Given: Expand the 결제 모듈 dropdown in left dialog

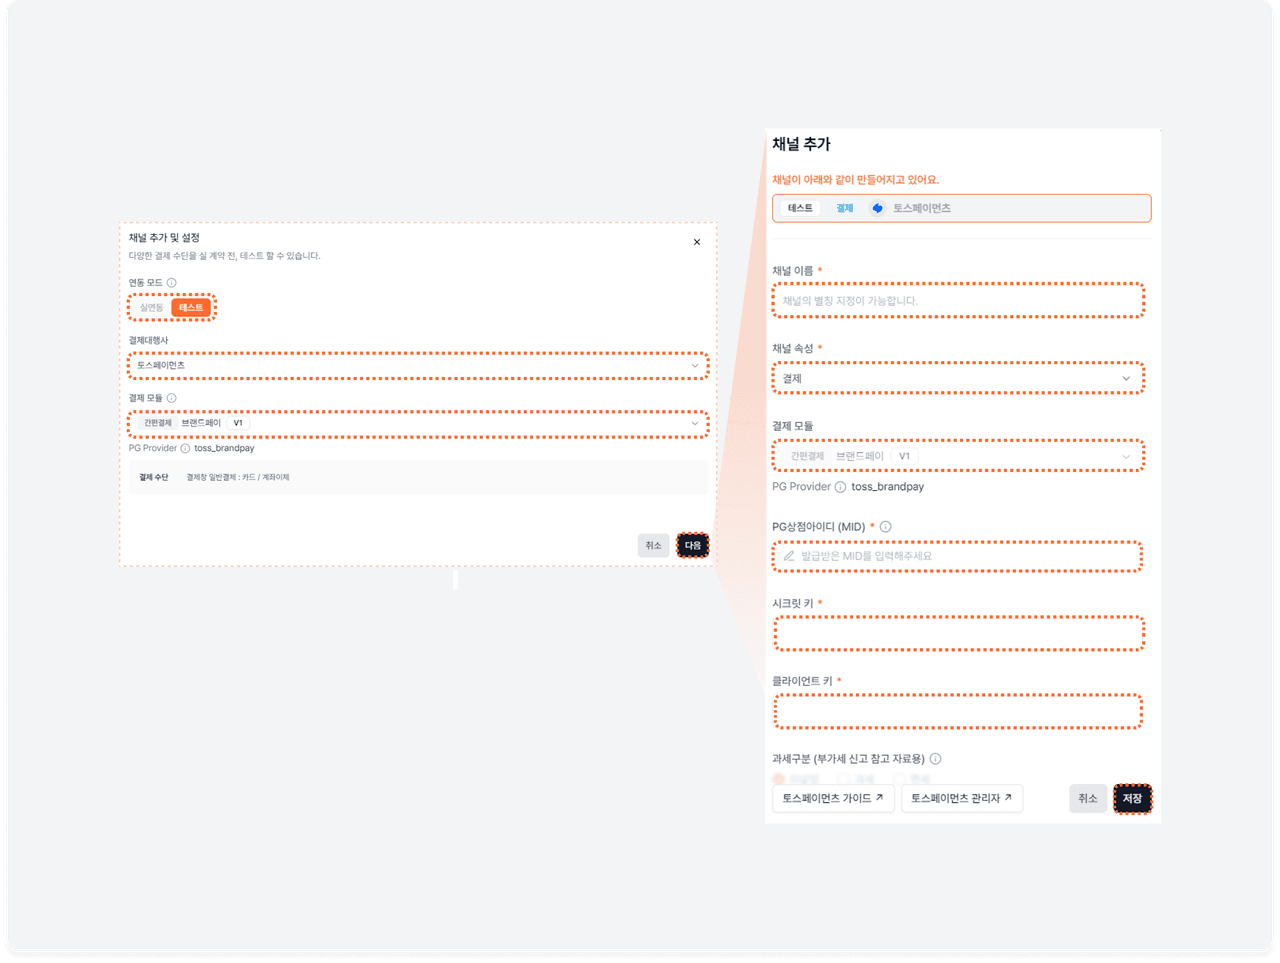Looking at the screenshot, I should pyautogui.click(x=418, y=424).
